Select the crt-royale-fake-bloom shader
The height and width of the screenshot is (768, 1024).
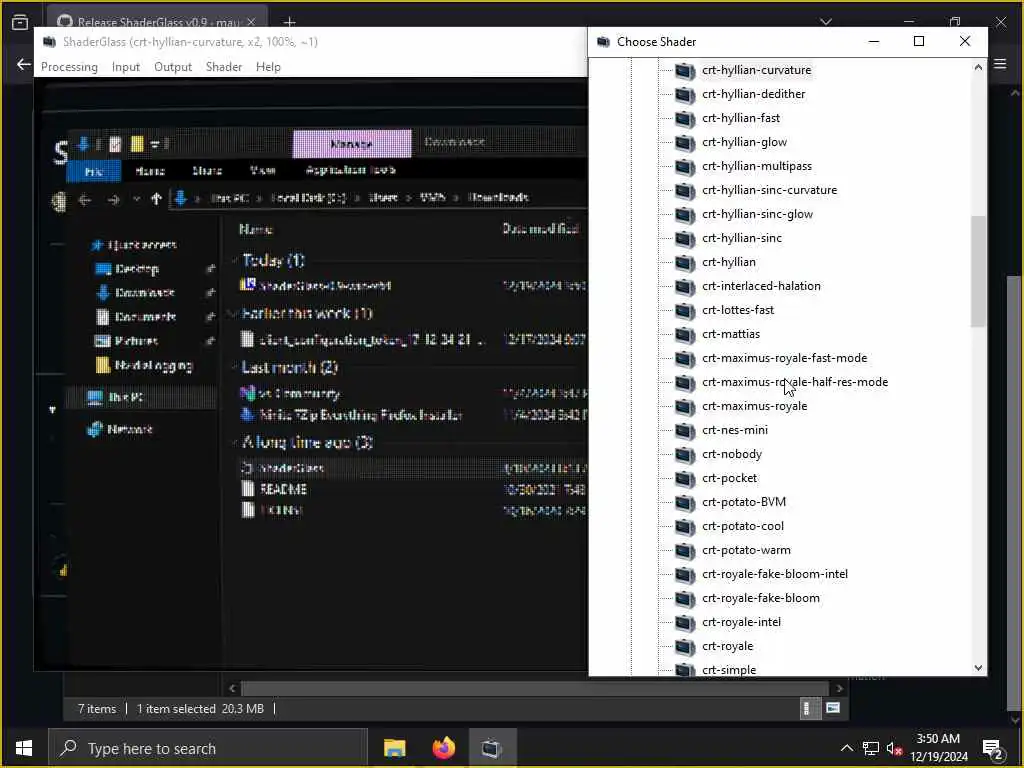(x=760, y=598)
